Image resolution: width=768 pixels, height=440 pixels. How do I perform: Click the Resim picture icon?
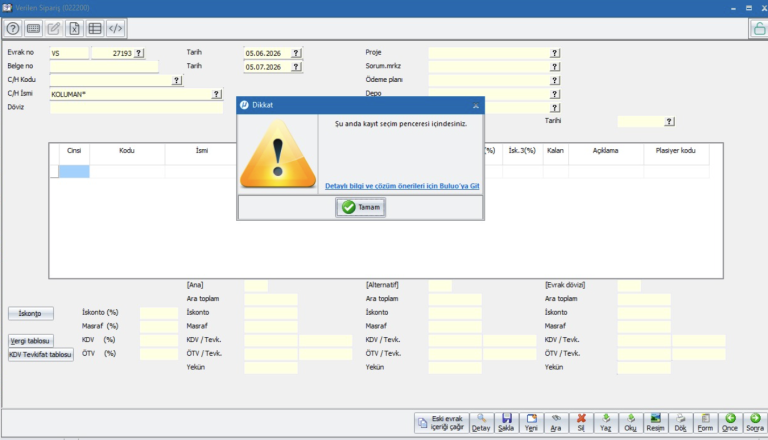(655, 423)
